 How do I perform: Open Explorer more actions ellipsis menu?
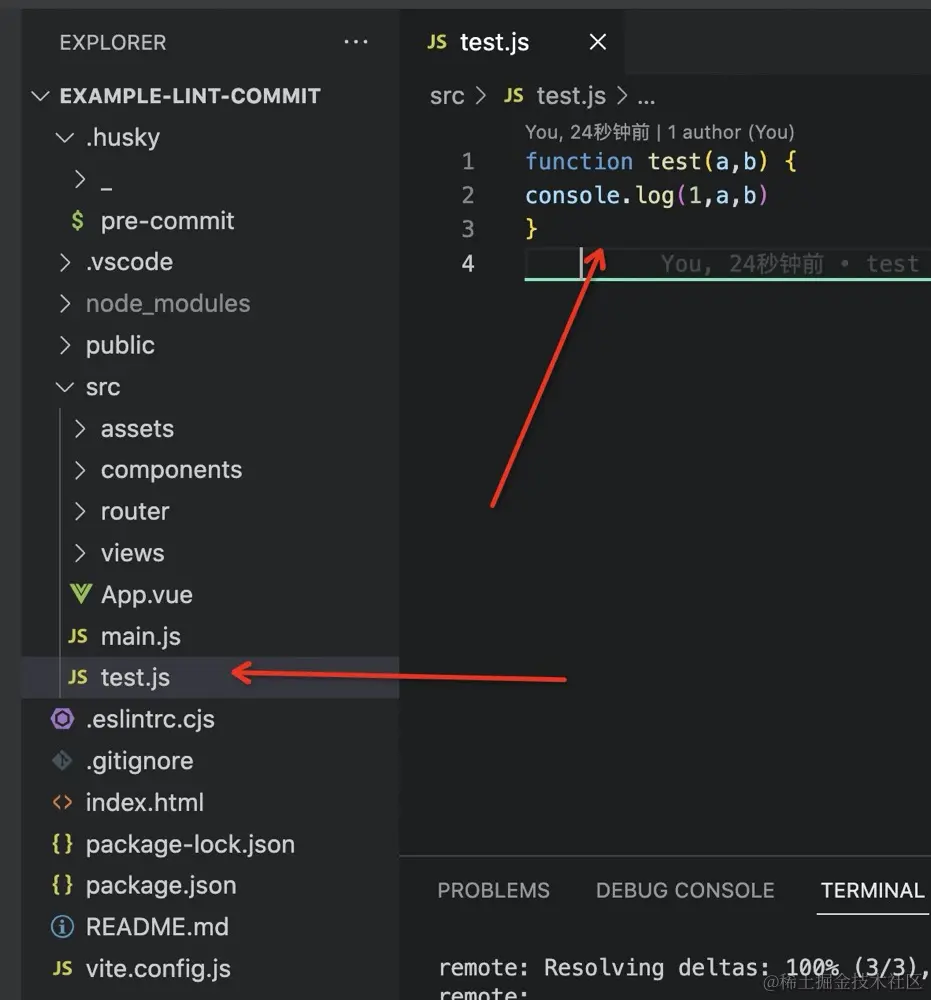click(x=355, y=42)
